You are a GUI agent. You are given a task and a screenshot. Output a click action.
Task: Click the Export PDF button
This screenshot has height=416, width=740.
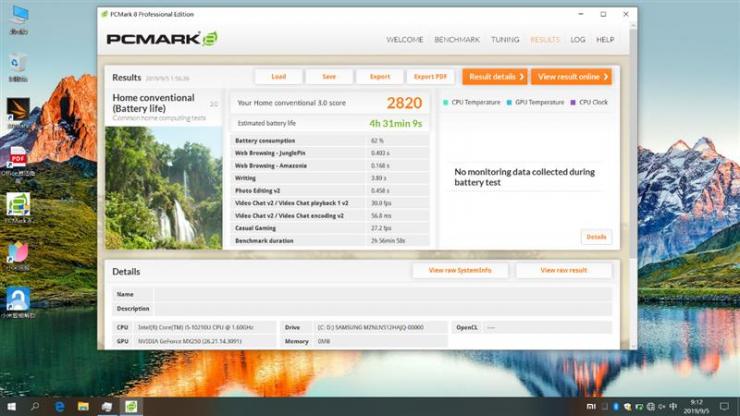click(430, 76)
